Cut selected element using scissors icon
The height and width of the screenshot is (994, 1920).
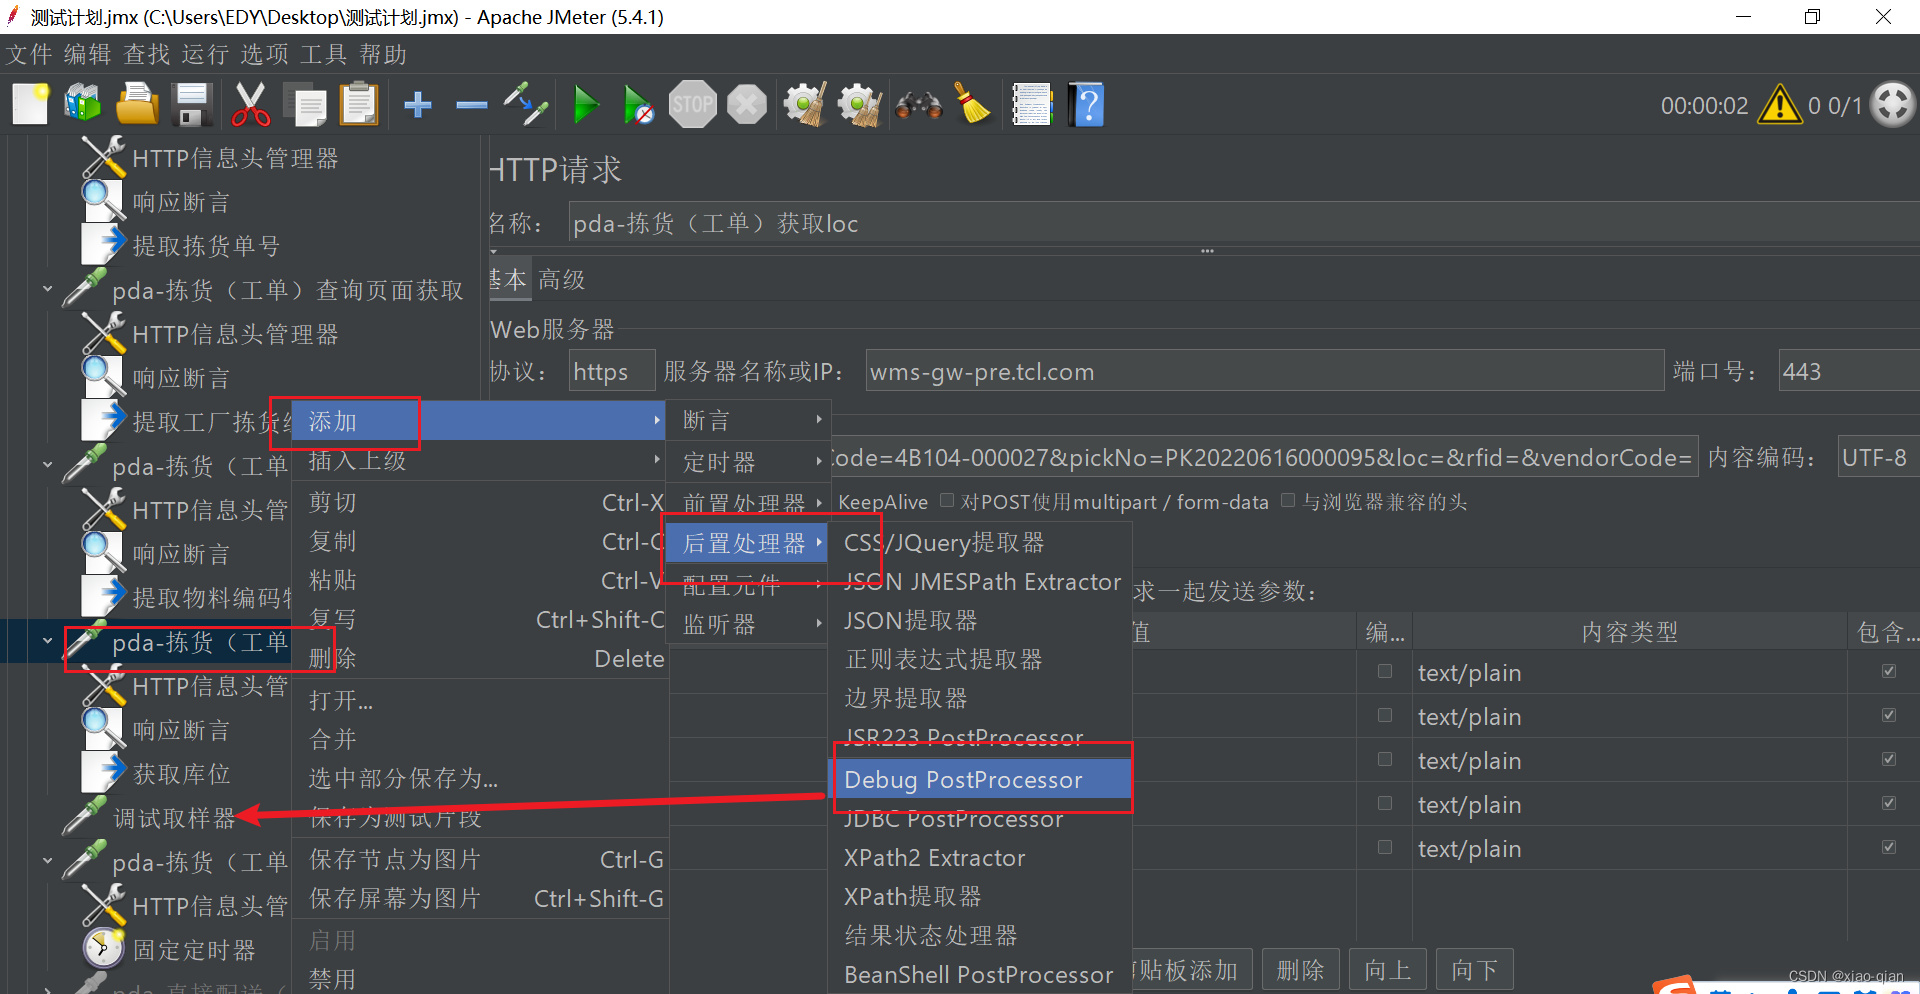click(250, 104)
